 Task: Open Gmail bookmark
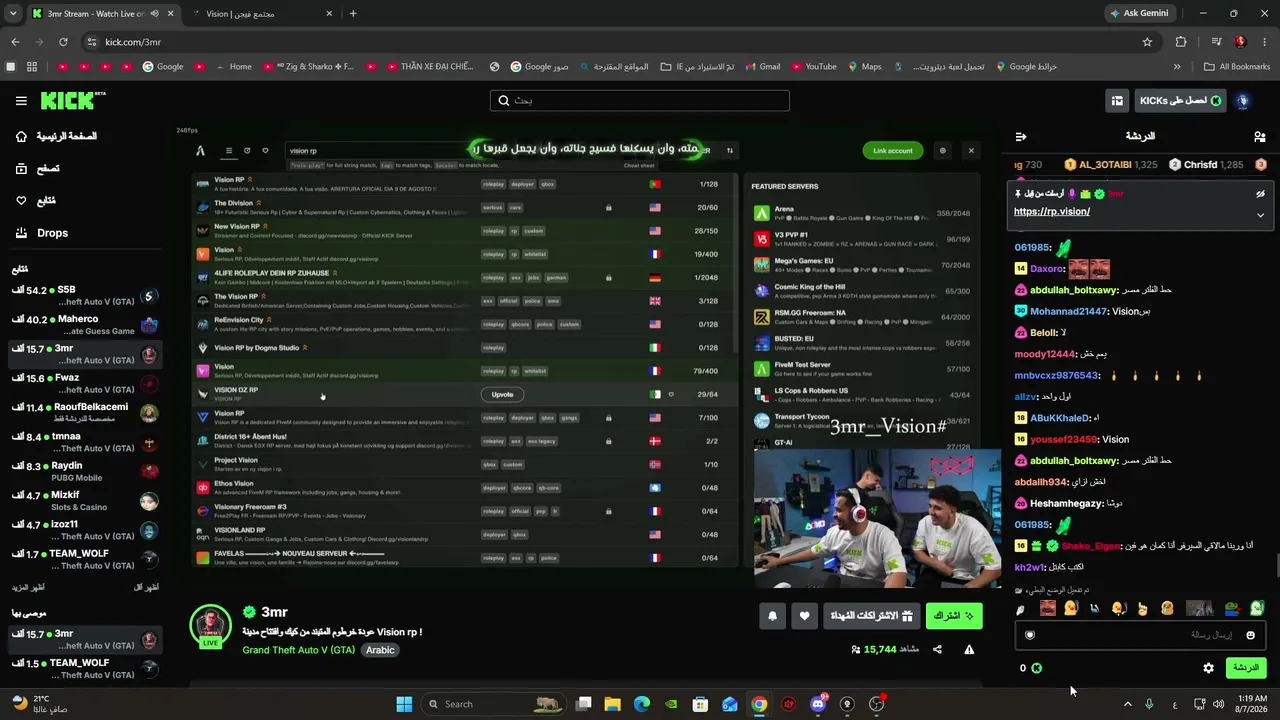(x=762, y=67)
